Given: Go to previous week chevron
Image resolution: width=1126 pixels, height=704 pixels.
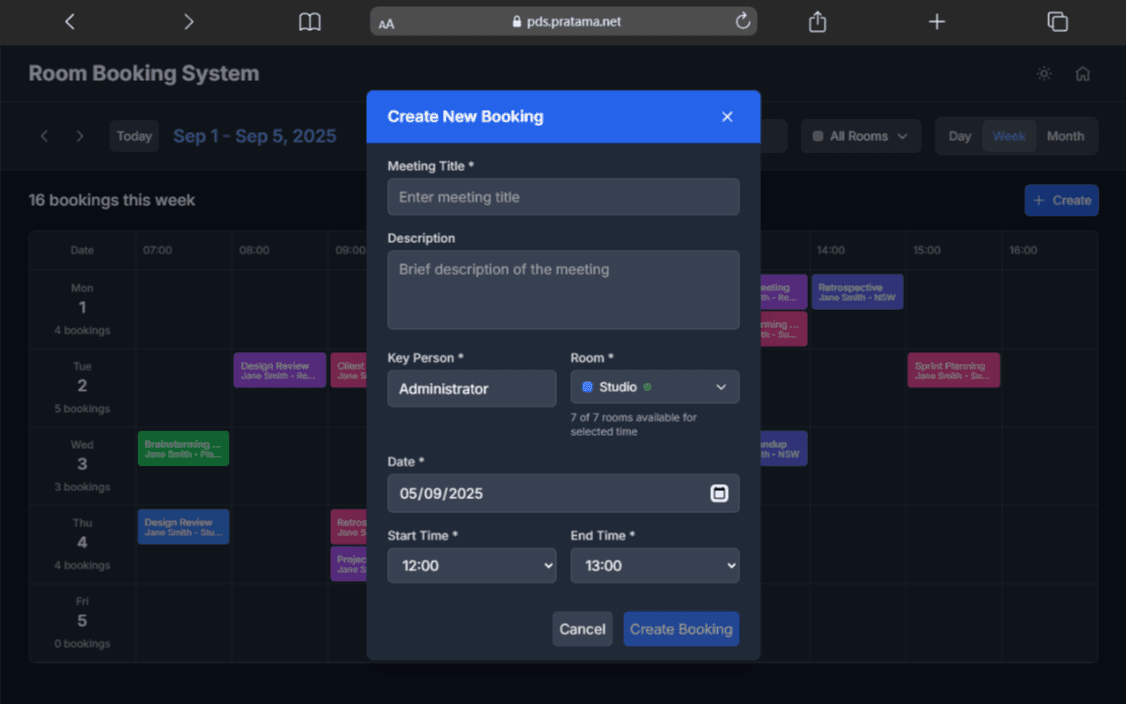Looking at the screenshot, I should click(x=45, y=136).
